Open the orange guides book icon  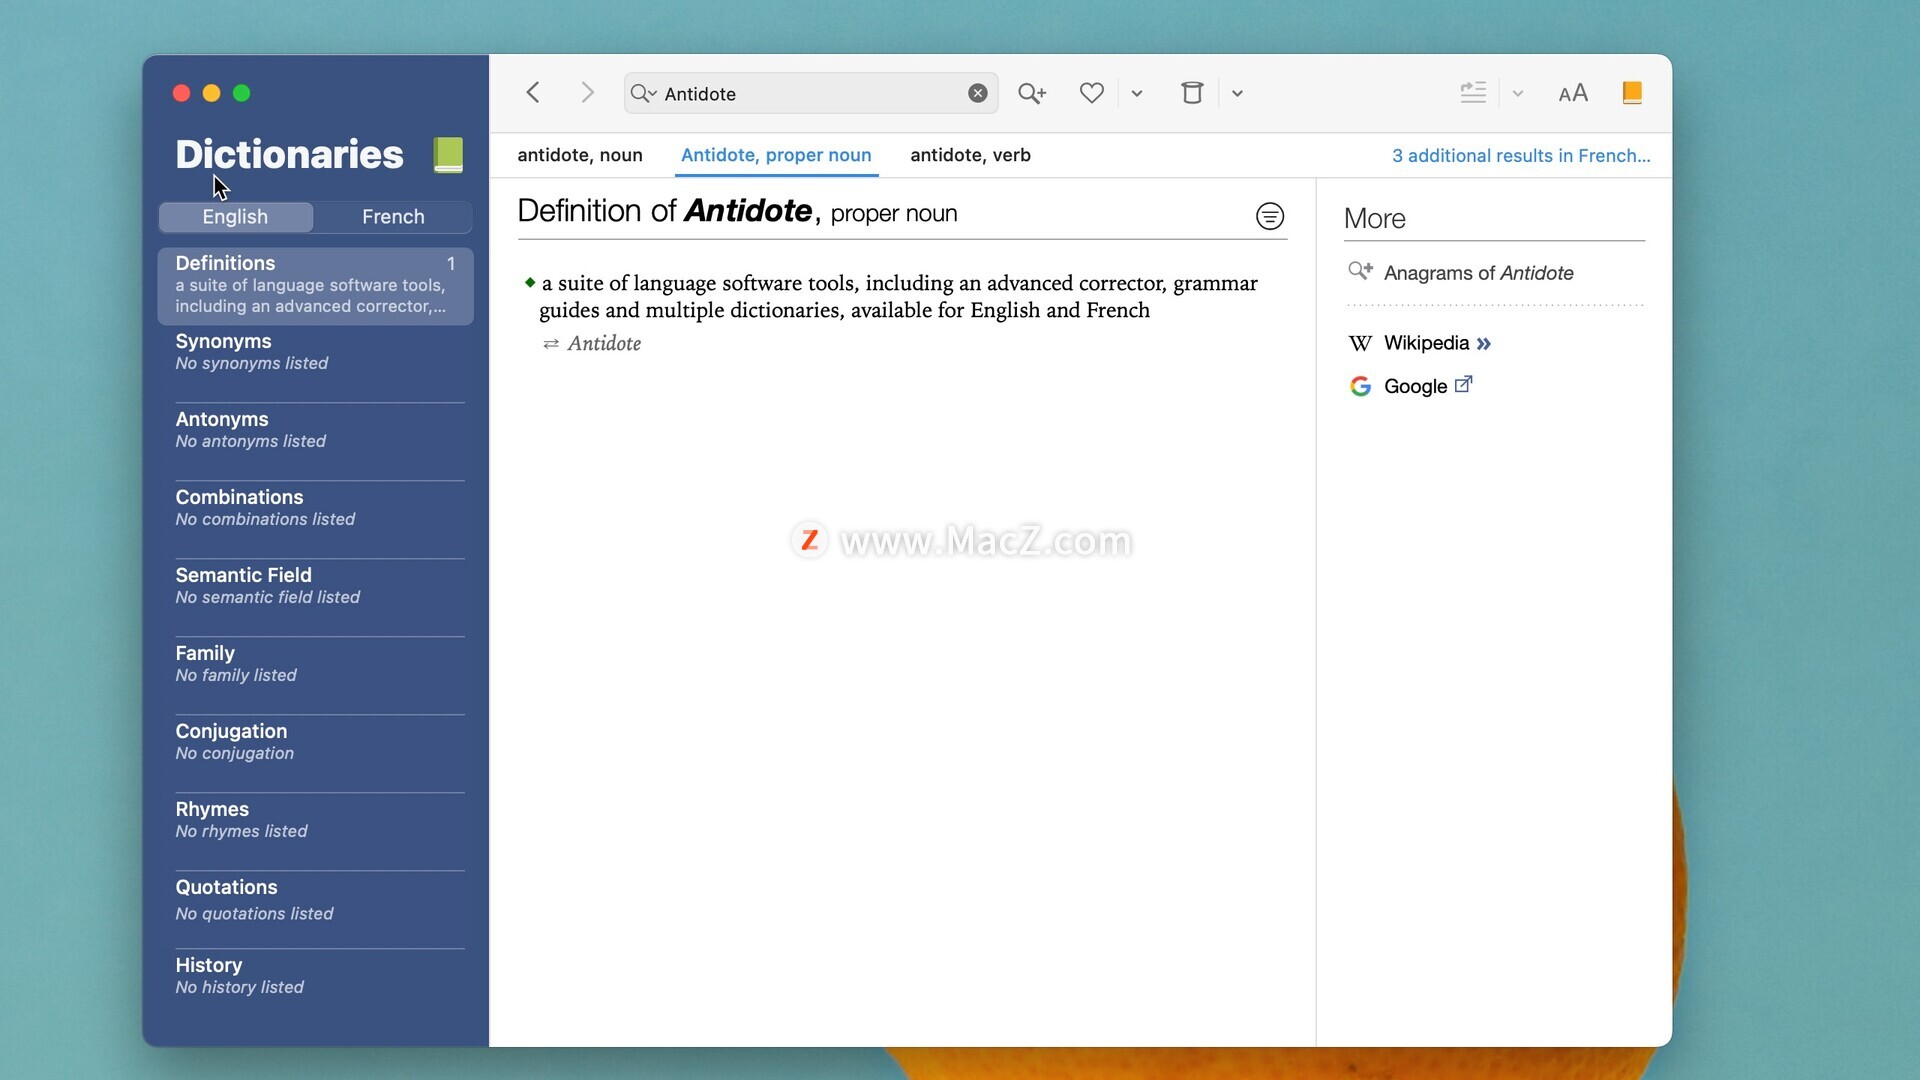click(x=1632, y=93)
